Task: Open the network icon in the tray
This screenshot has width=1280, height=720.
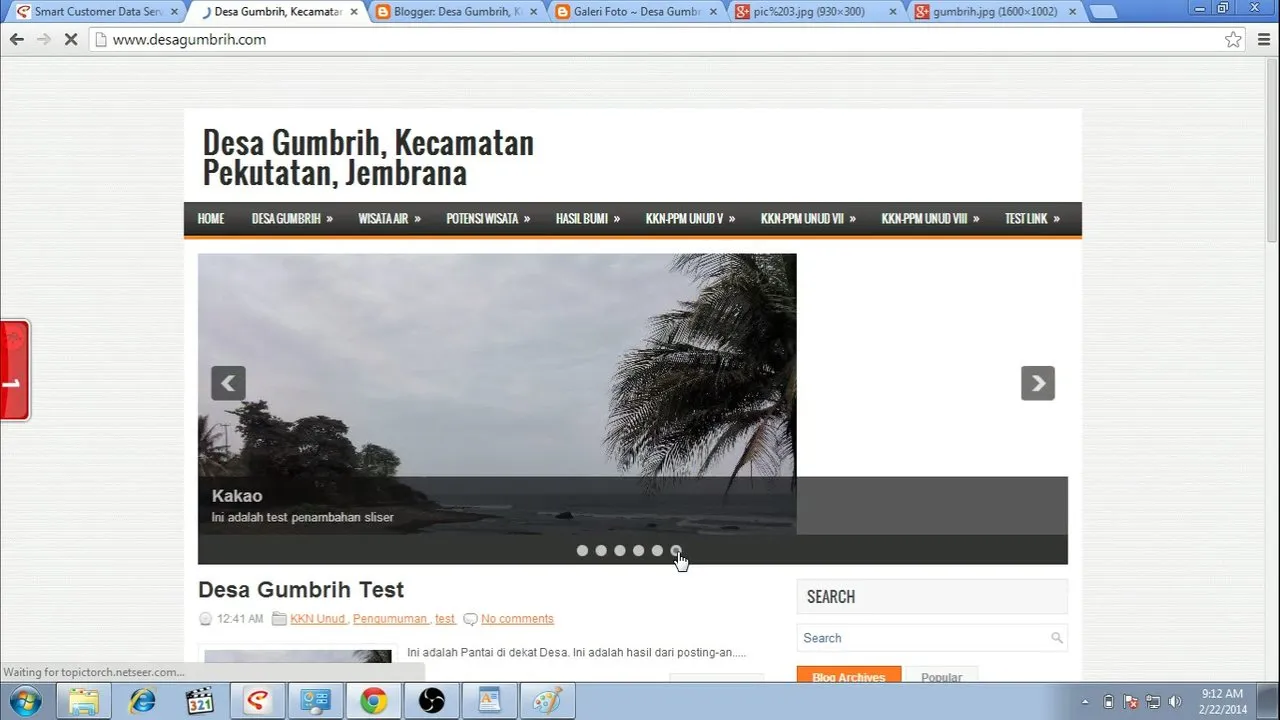Action: click(1153, 701)
